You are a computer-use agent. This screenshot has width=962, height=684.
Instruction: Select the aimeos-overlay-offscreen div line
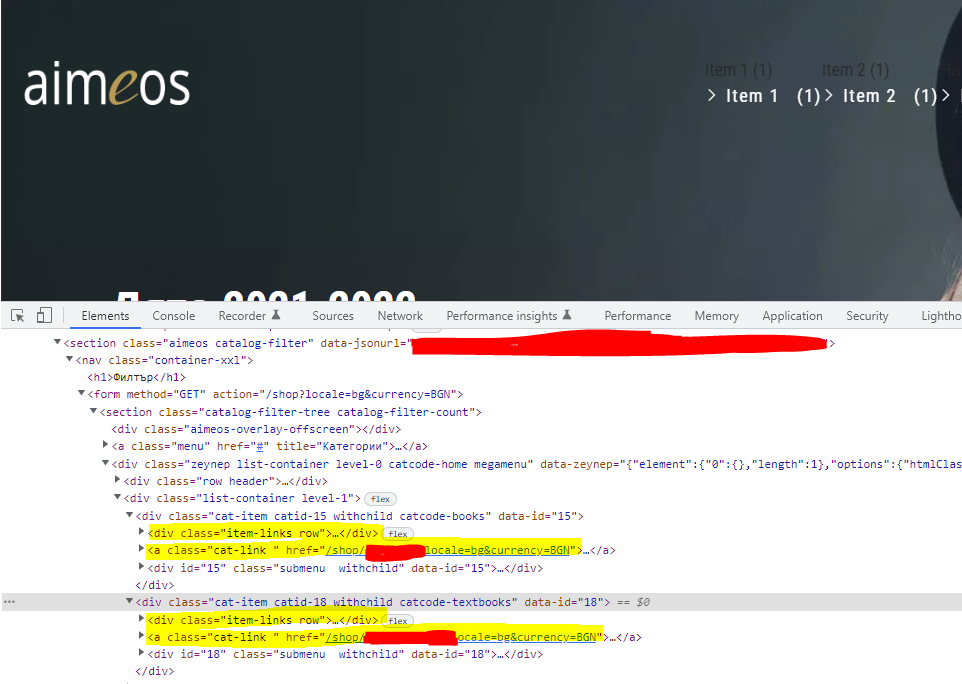(x=256, y=429)
